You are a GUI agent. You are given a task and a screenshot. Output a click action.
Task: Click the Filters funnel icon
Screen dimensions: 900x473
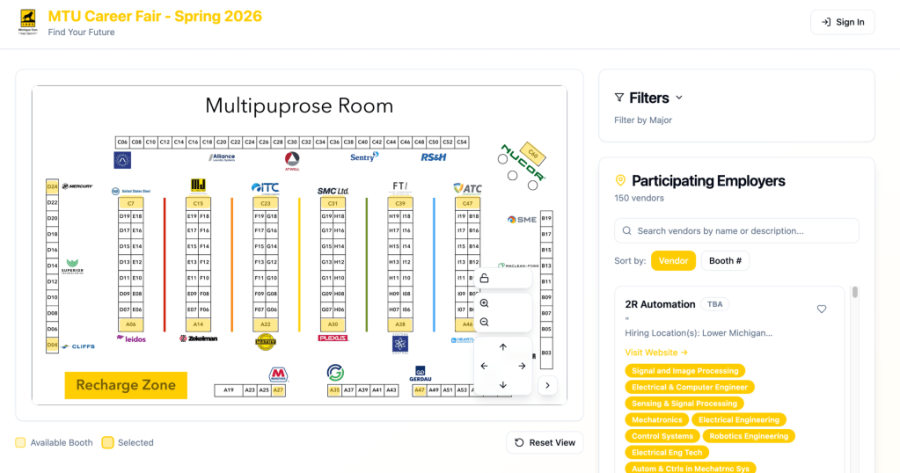point(619,98)
